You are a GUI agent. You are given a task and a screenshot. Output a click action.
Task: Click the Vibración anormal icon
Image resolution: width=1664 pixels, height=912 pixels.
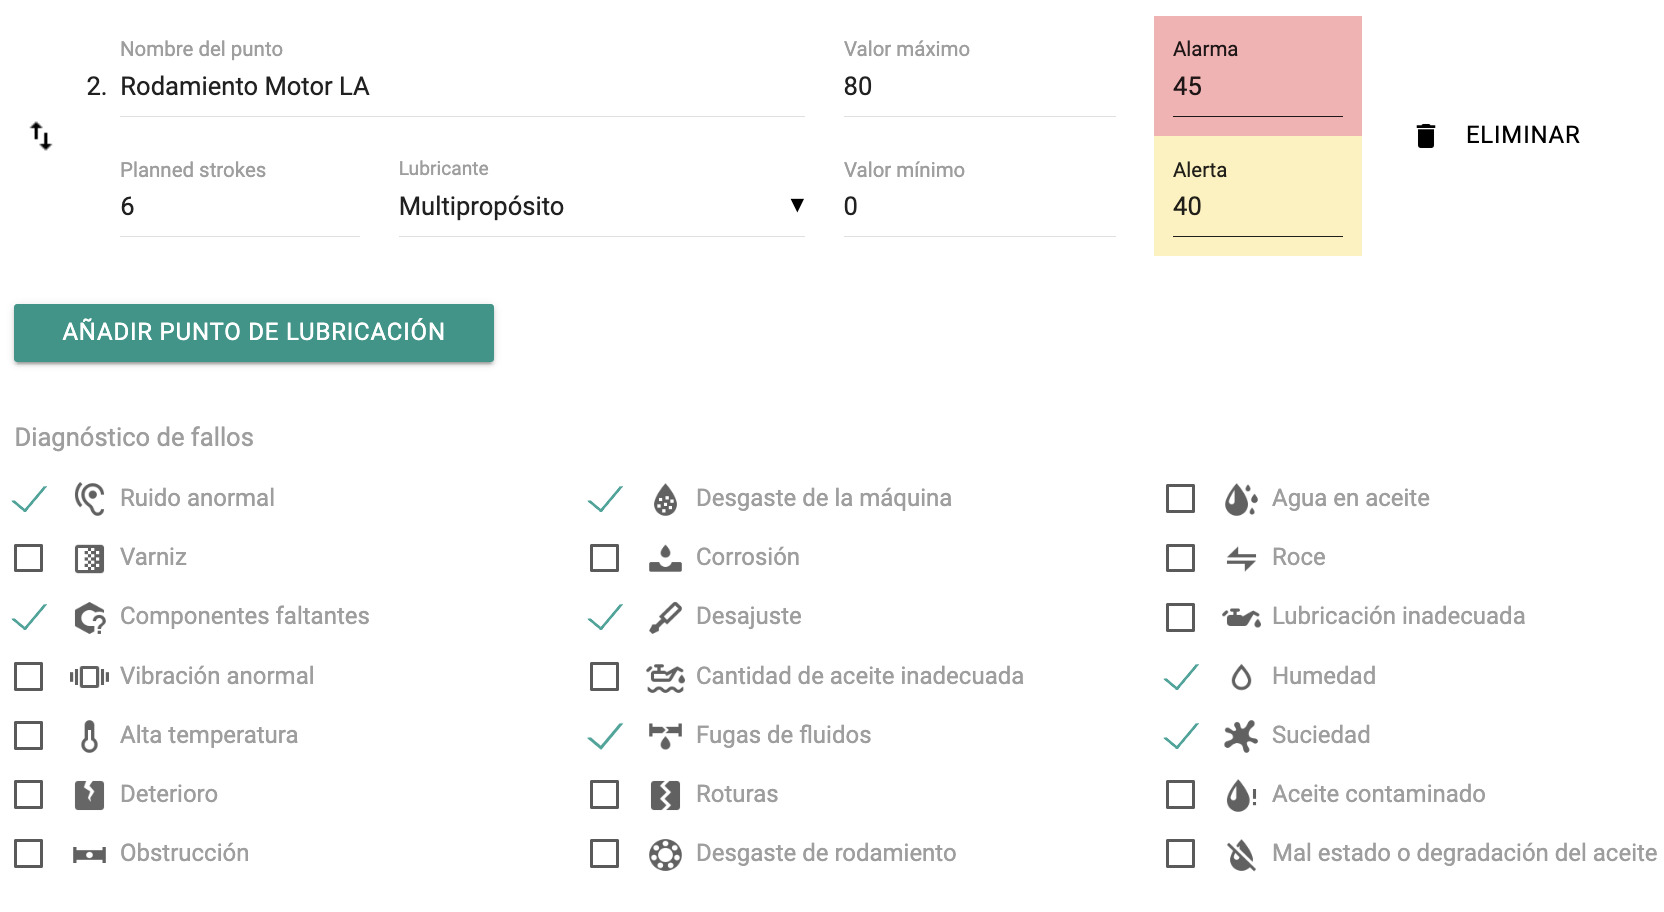(89, 676)
